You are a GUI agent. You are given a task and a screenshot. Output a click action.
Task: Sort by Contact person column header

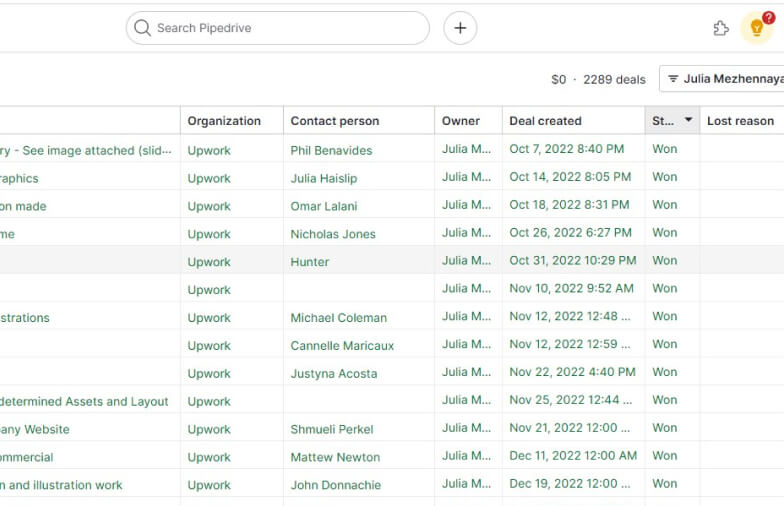pos(335,121)
